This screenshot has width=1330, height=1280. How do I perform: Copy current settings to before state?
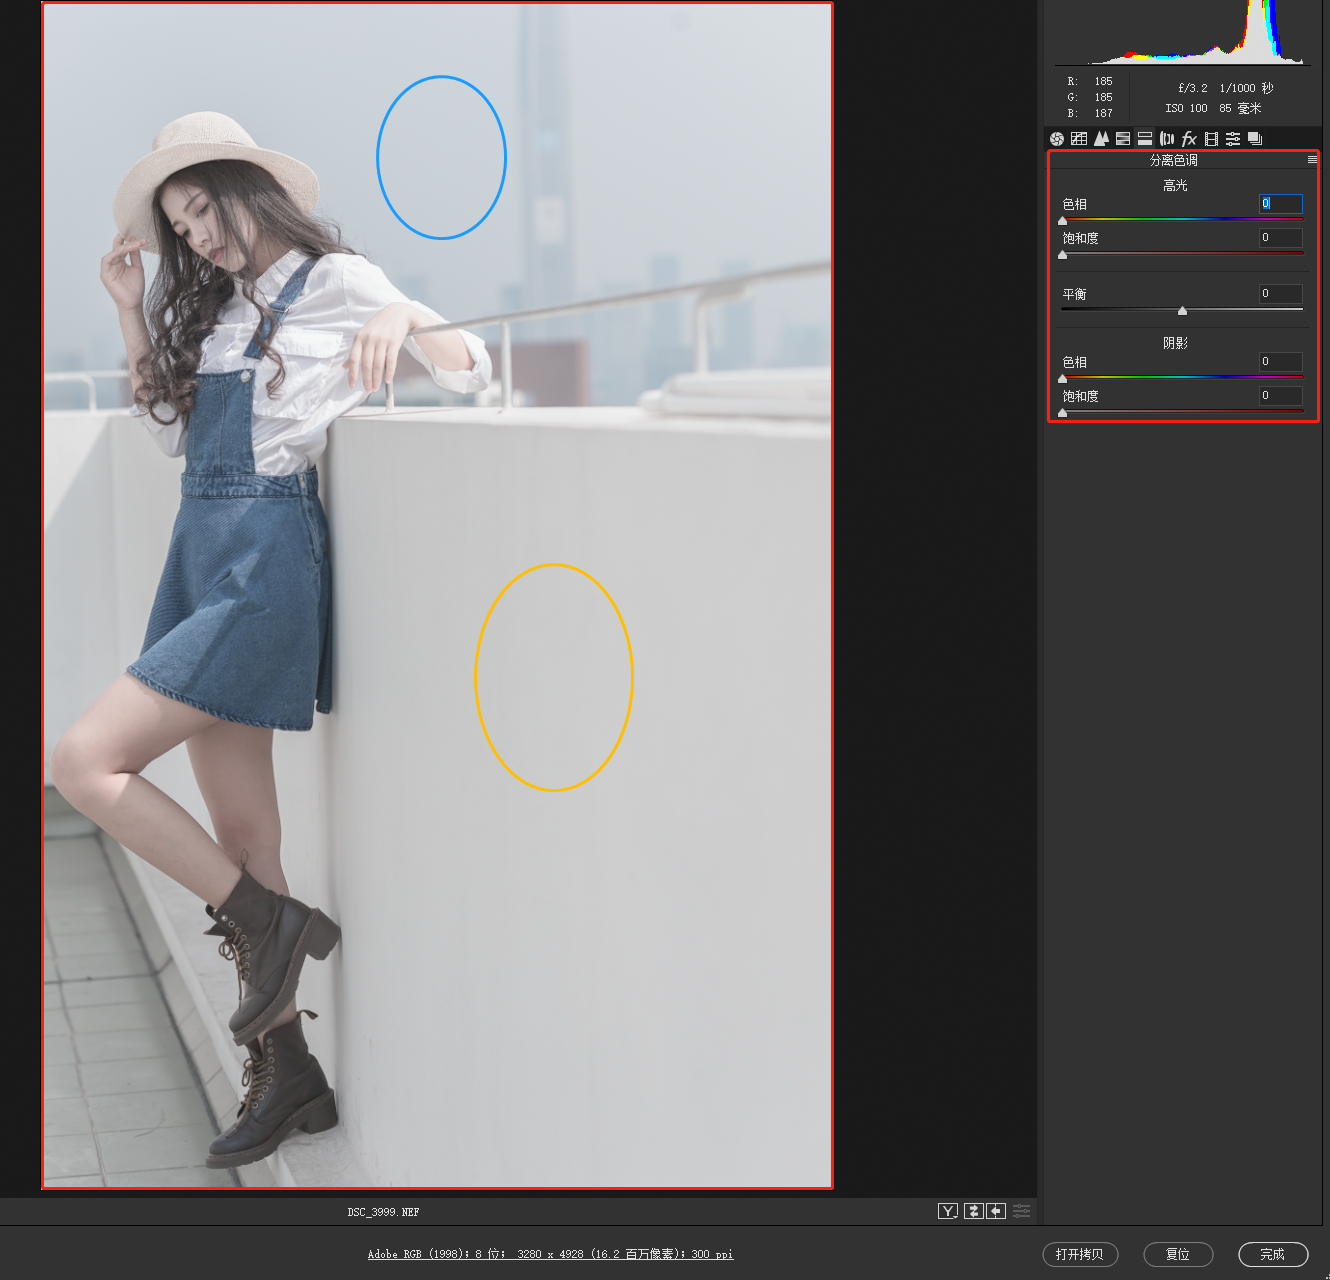[996, 1211]
